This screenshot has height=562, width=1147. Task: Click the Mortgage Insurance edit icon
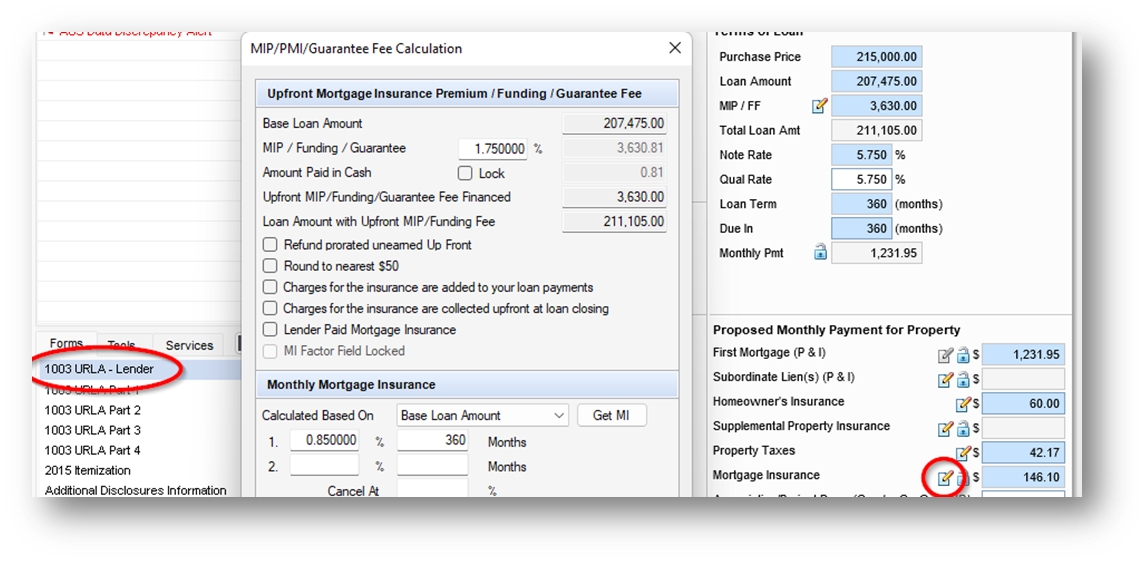945,478
